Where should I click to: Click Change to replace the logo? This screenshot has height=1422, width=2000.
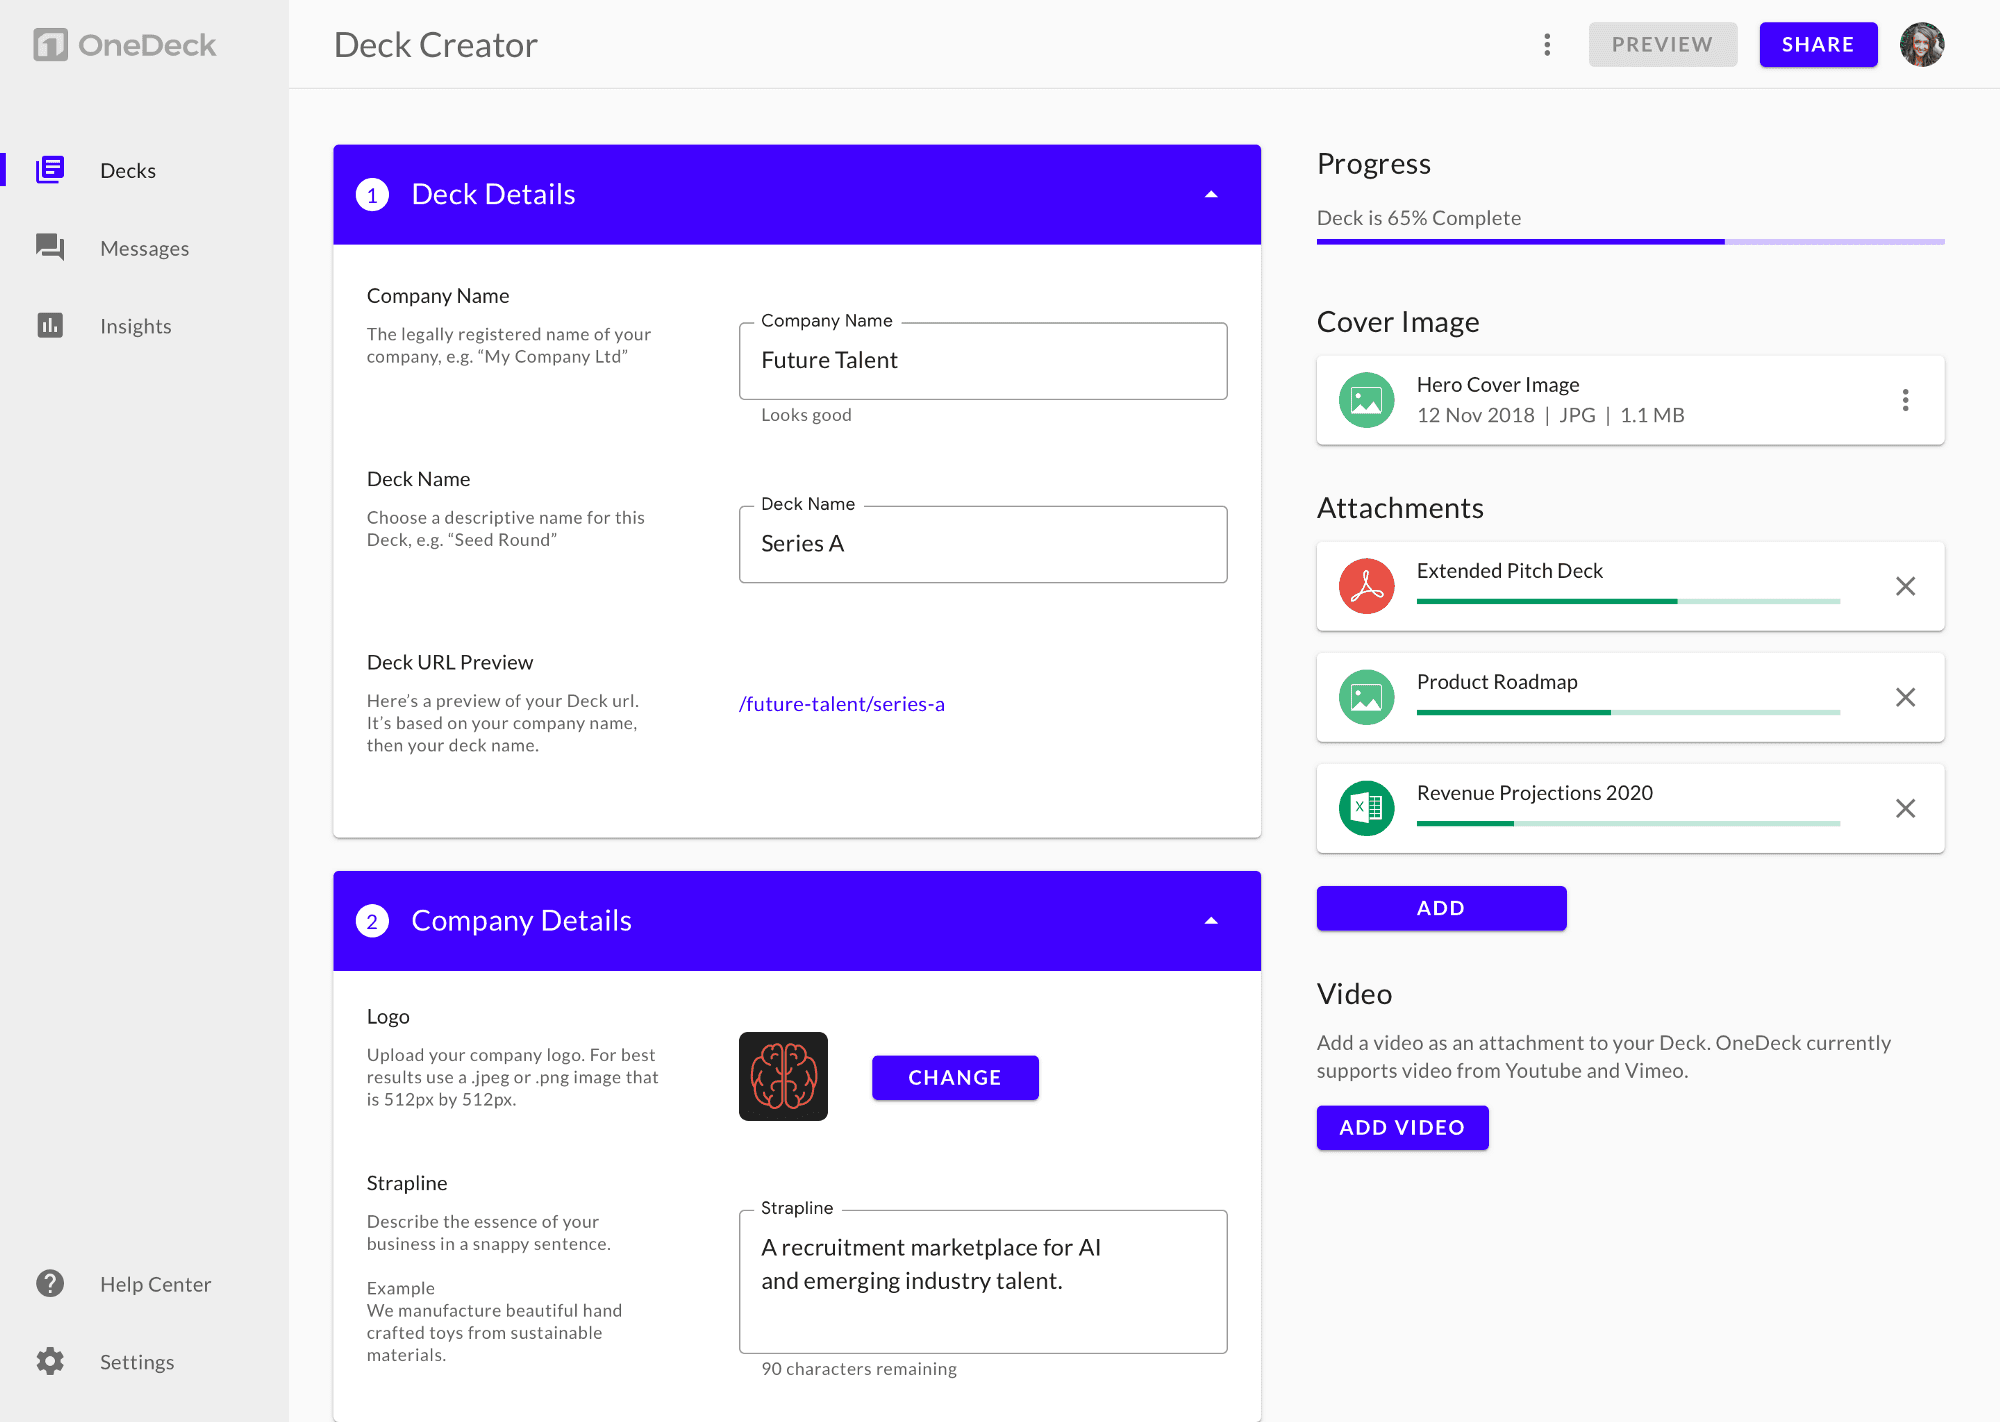click(955, 1077)
